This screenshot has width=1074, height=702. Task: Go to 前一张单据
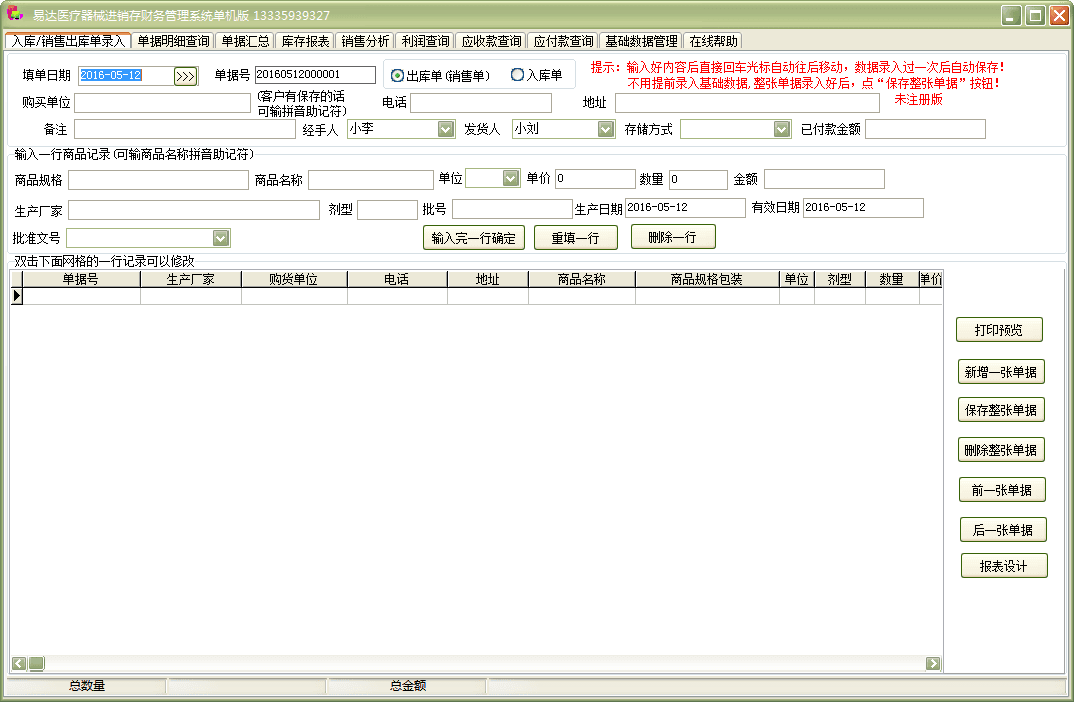pos(1002,490)
